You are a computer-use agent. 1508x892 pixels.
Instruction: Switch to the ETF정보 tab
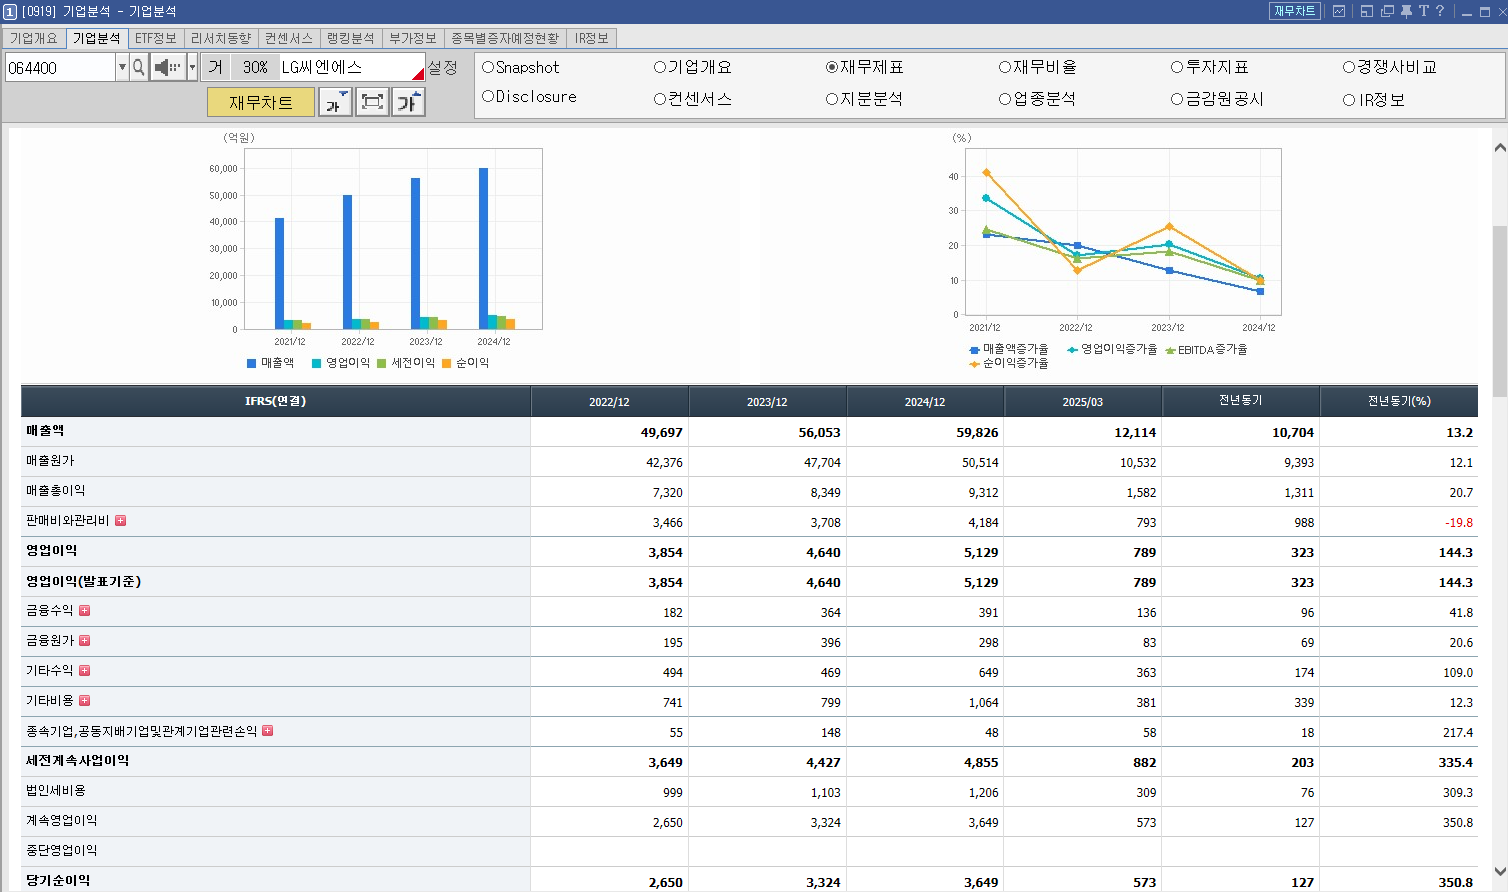coord(156,38)
